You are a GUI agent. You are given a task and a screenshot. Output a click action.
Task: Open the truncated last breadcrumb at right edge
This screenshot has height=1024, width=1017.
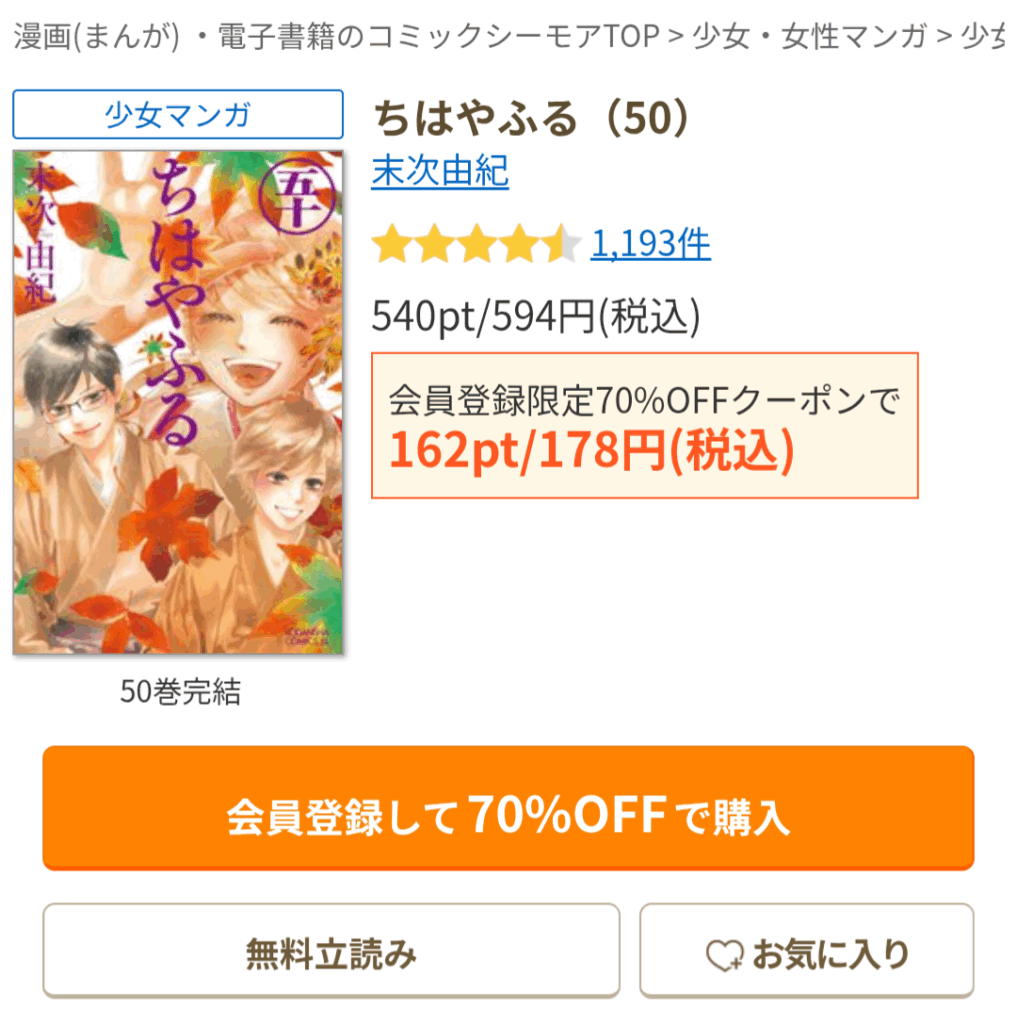click(983, 37)
